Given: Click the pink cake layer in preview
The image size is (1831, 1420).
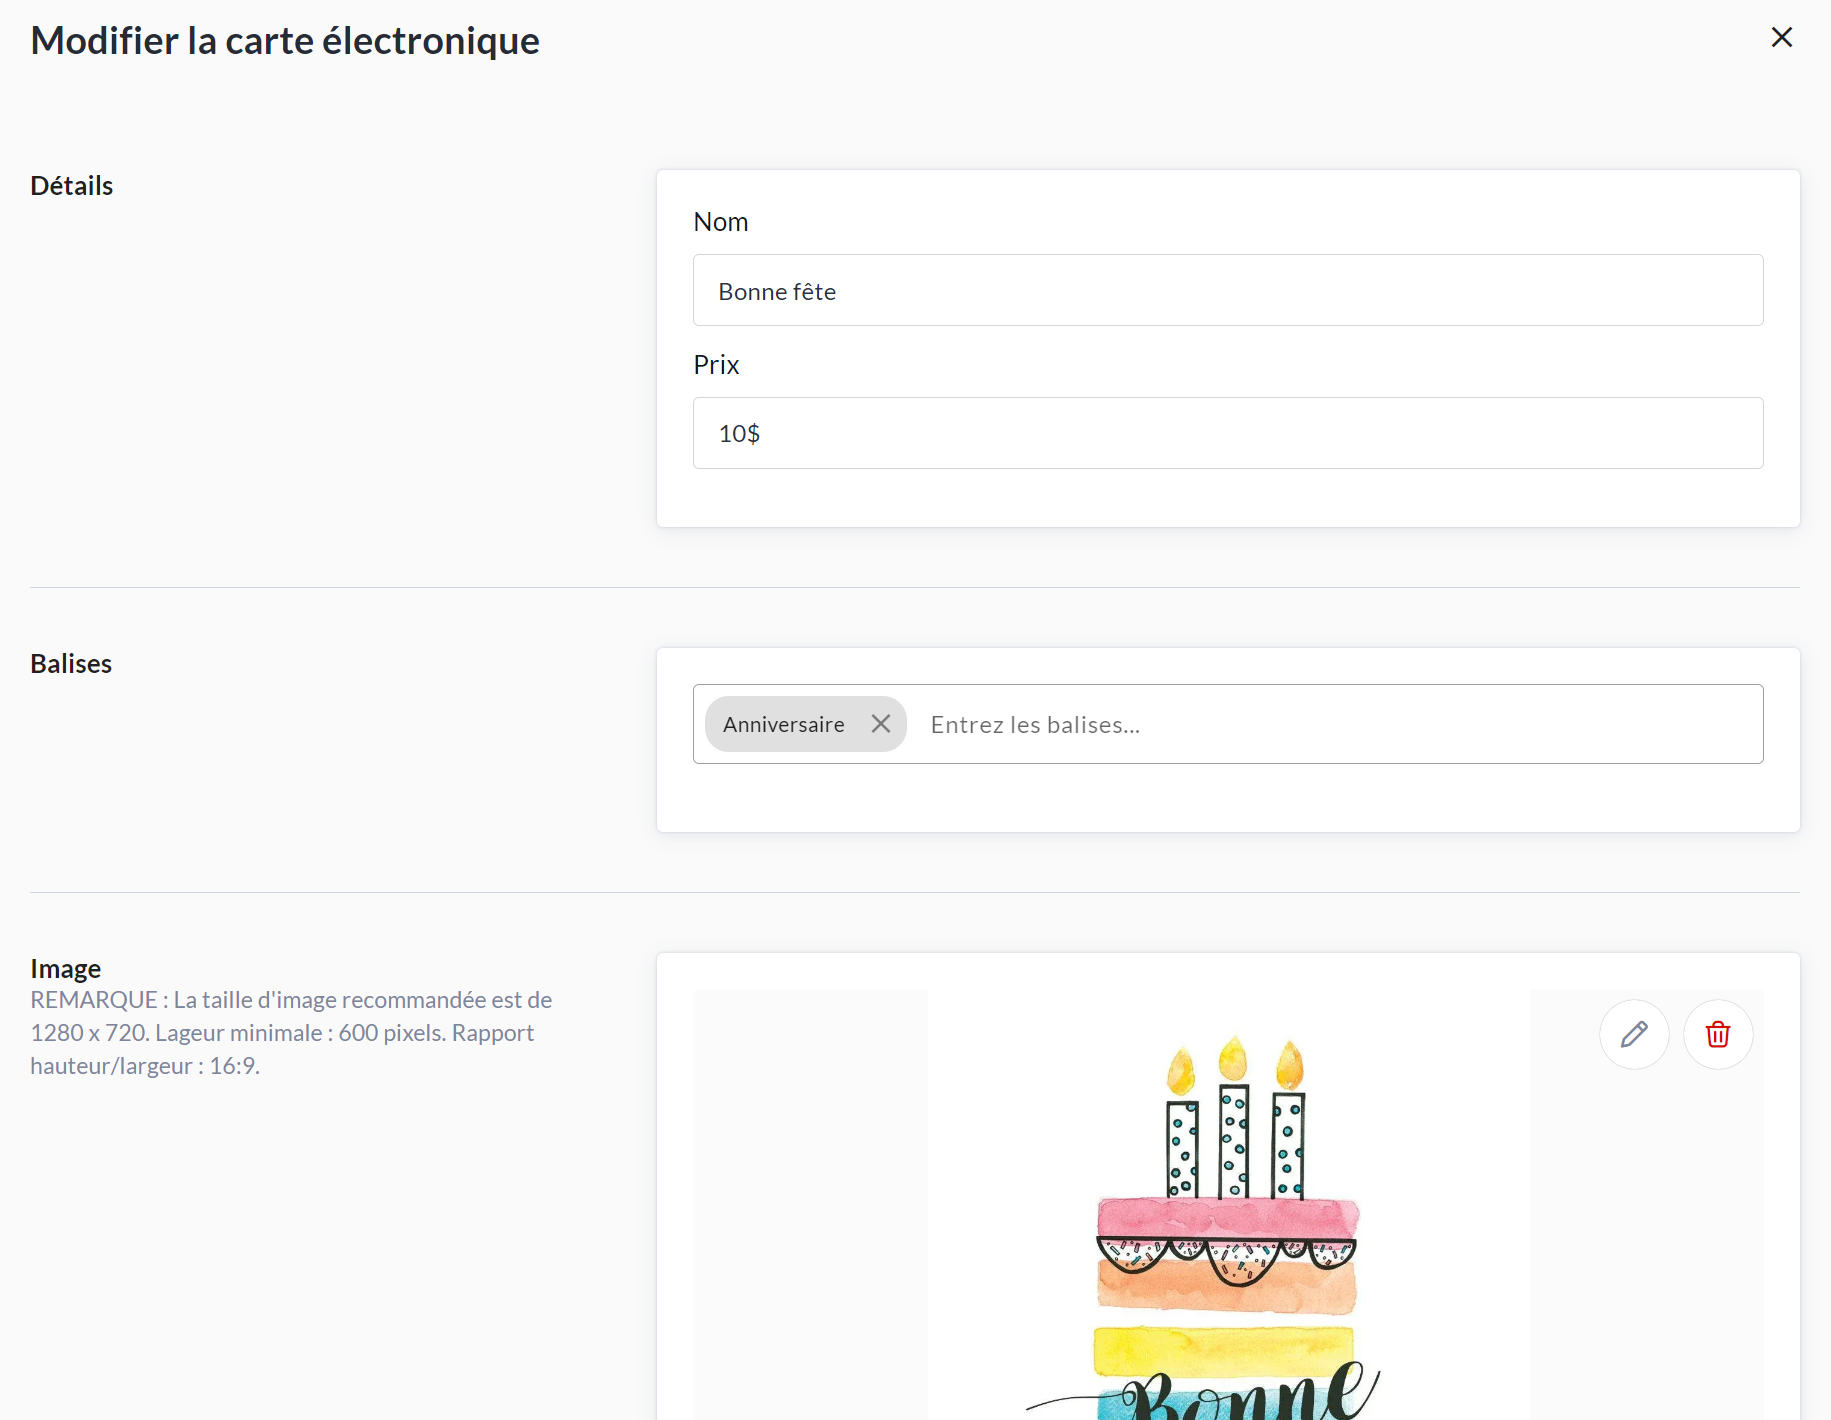Looking at the screenshot, I should [x=1228, y=1218].
